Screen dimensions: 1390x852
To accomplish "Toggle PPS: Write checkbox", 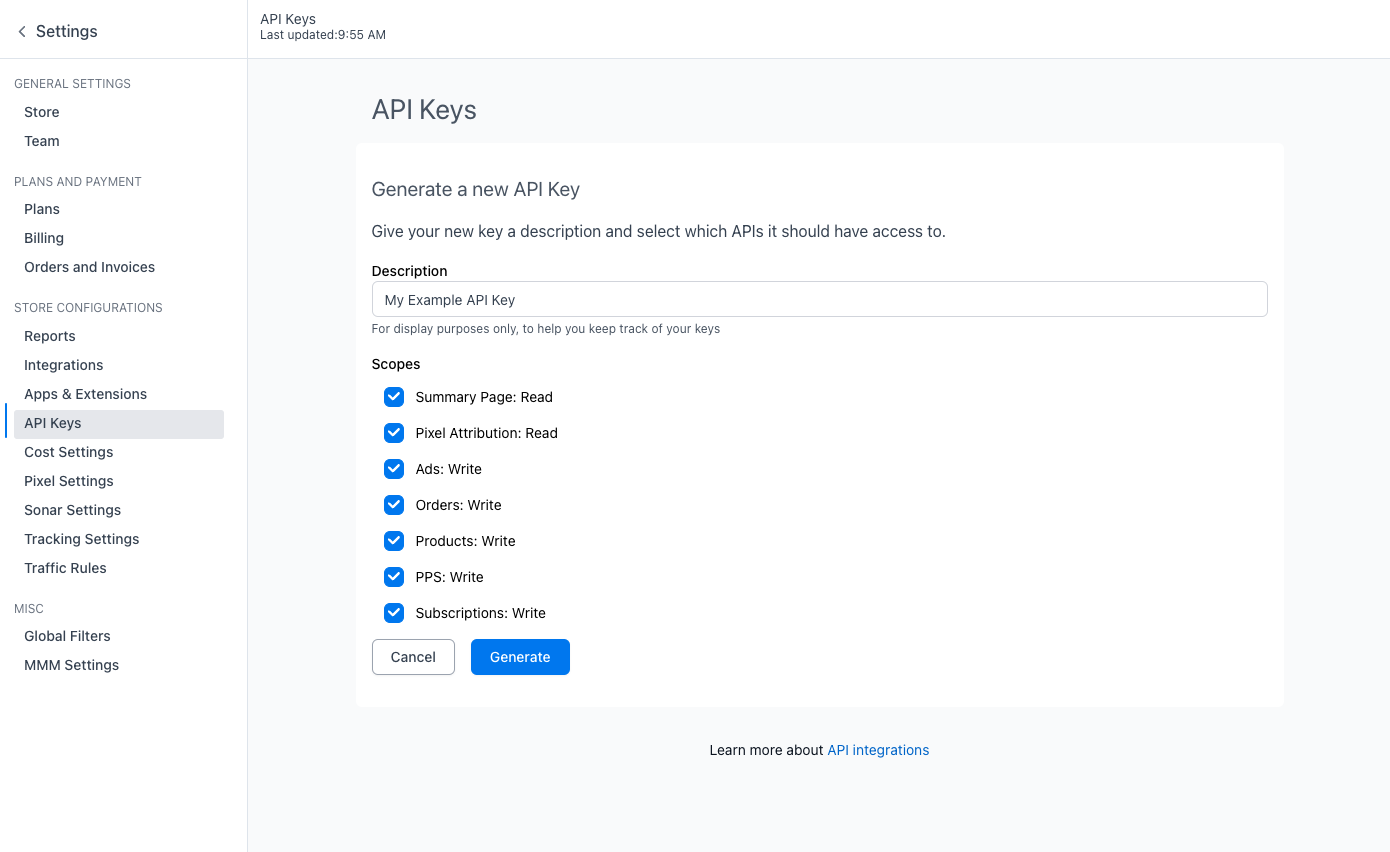I will pos(394,577).
